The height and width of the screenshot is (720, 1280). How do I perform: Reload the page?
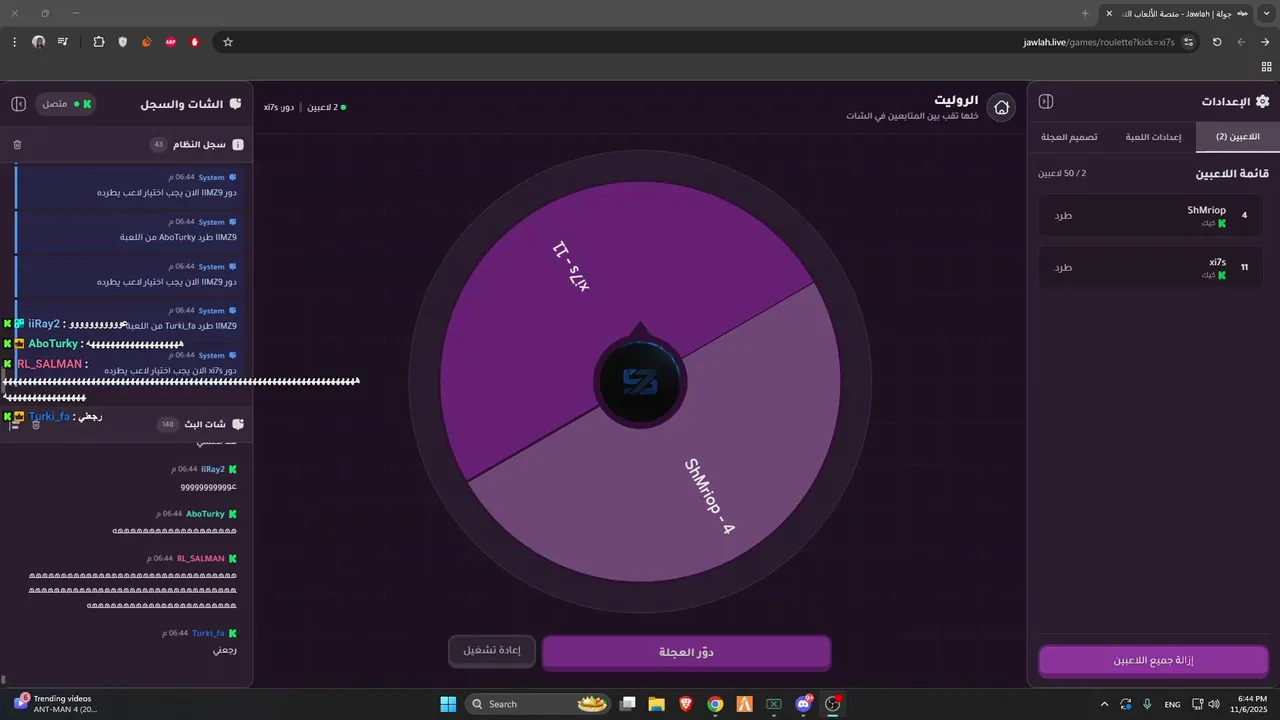coord(1217,42)
